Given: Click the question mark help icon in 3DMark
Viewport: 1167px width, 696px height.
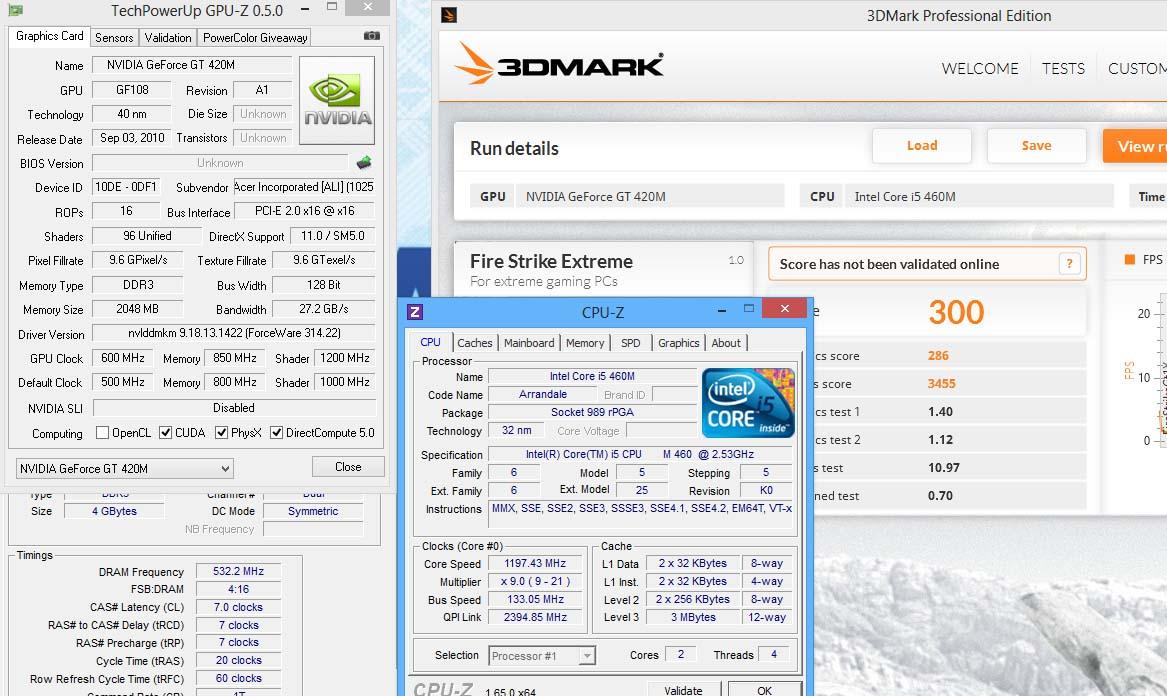Looking at the screenshot, I should tap(1070, 264).
